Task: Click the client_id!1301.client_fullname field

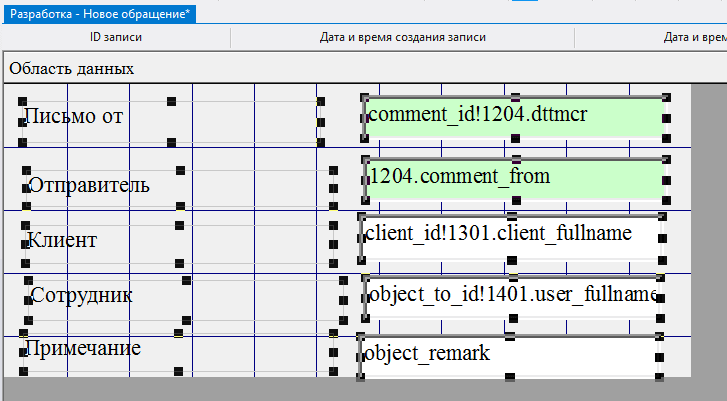Action: (x=510, y=234)
